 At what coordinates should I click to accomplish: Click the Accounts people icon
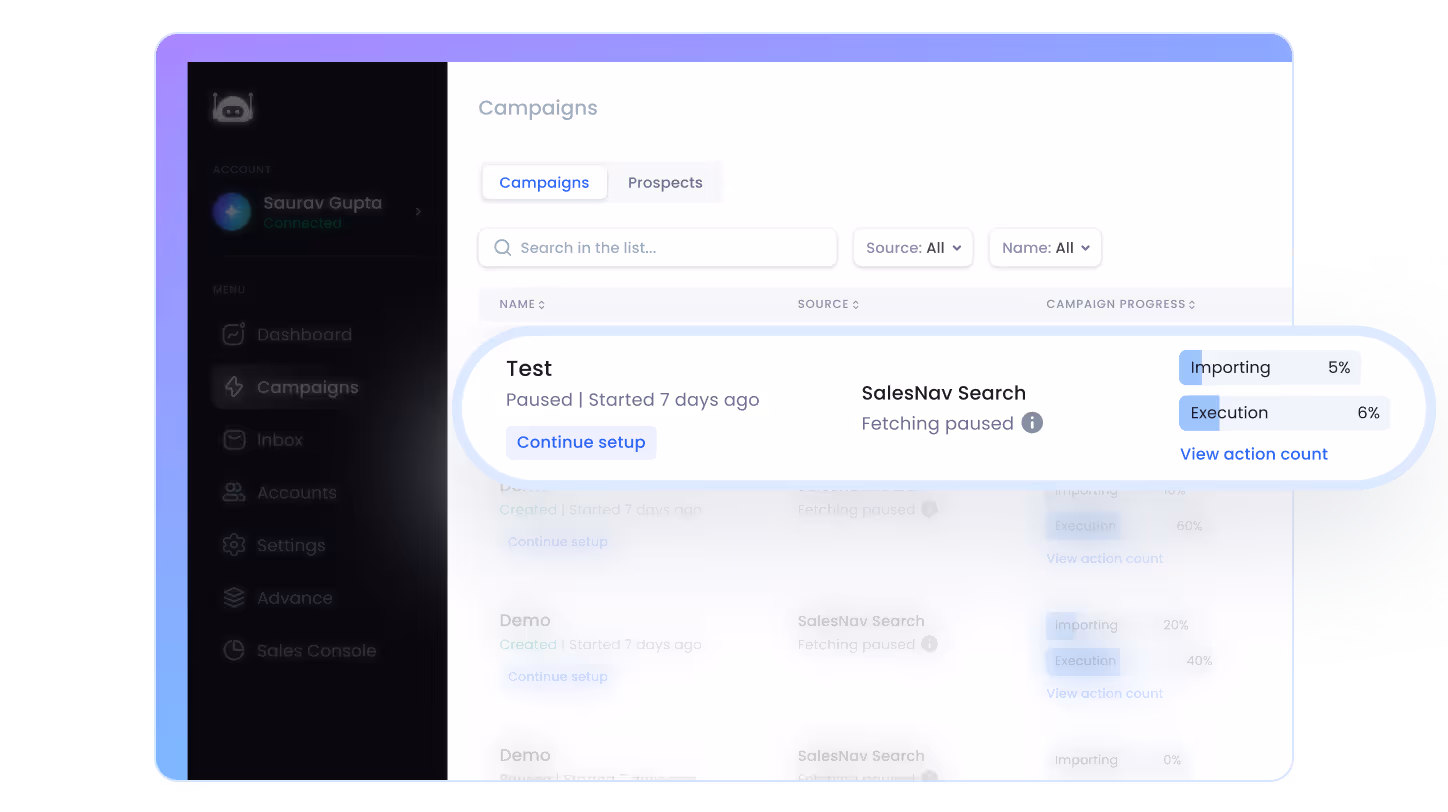point(234,492)
